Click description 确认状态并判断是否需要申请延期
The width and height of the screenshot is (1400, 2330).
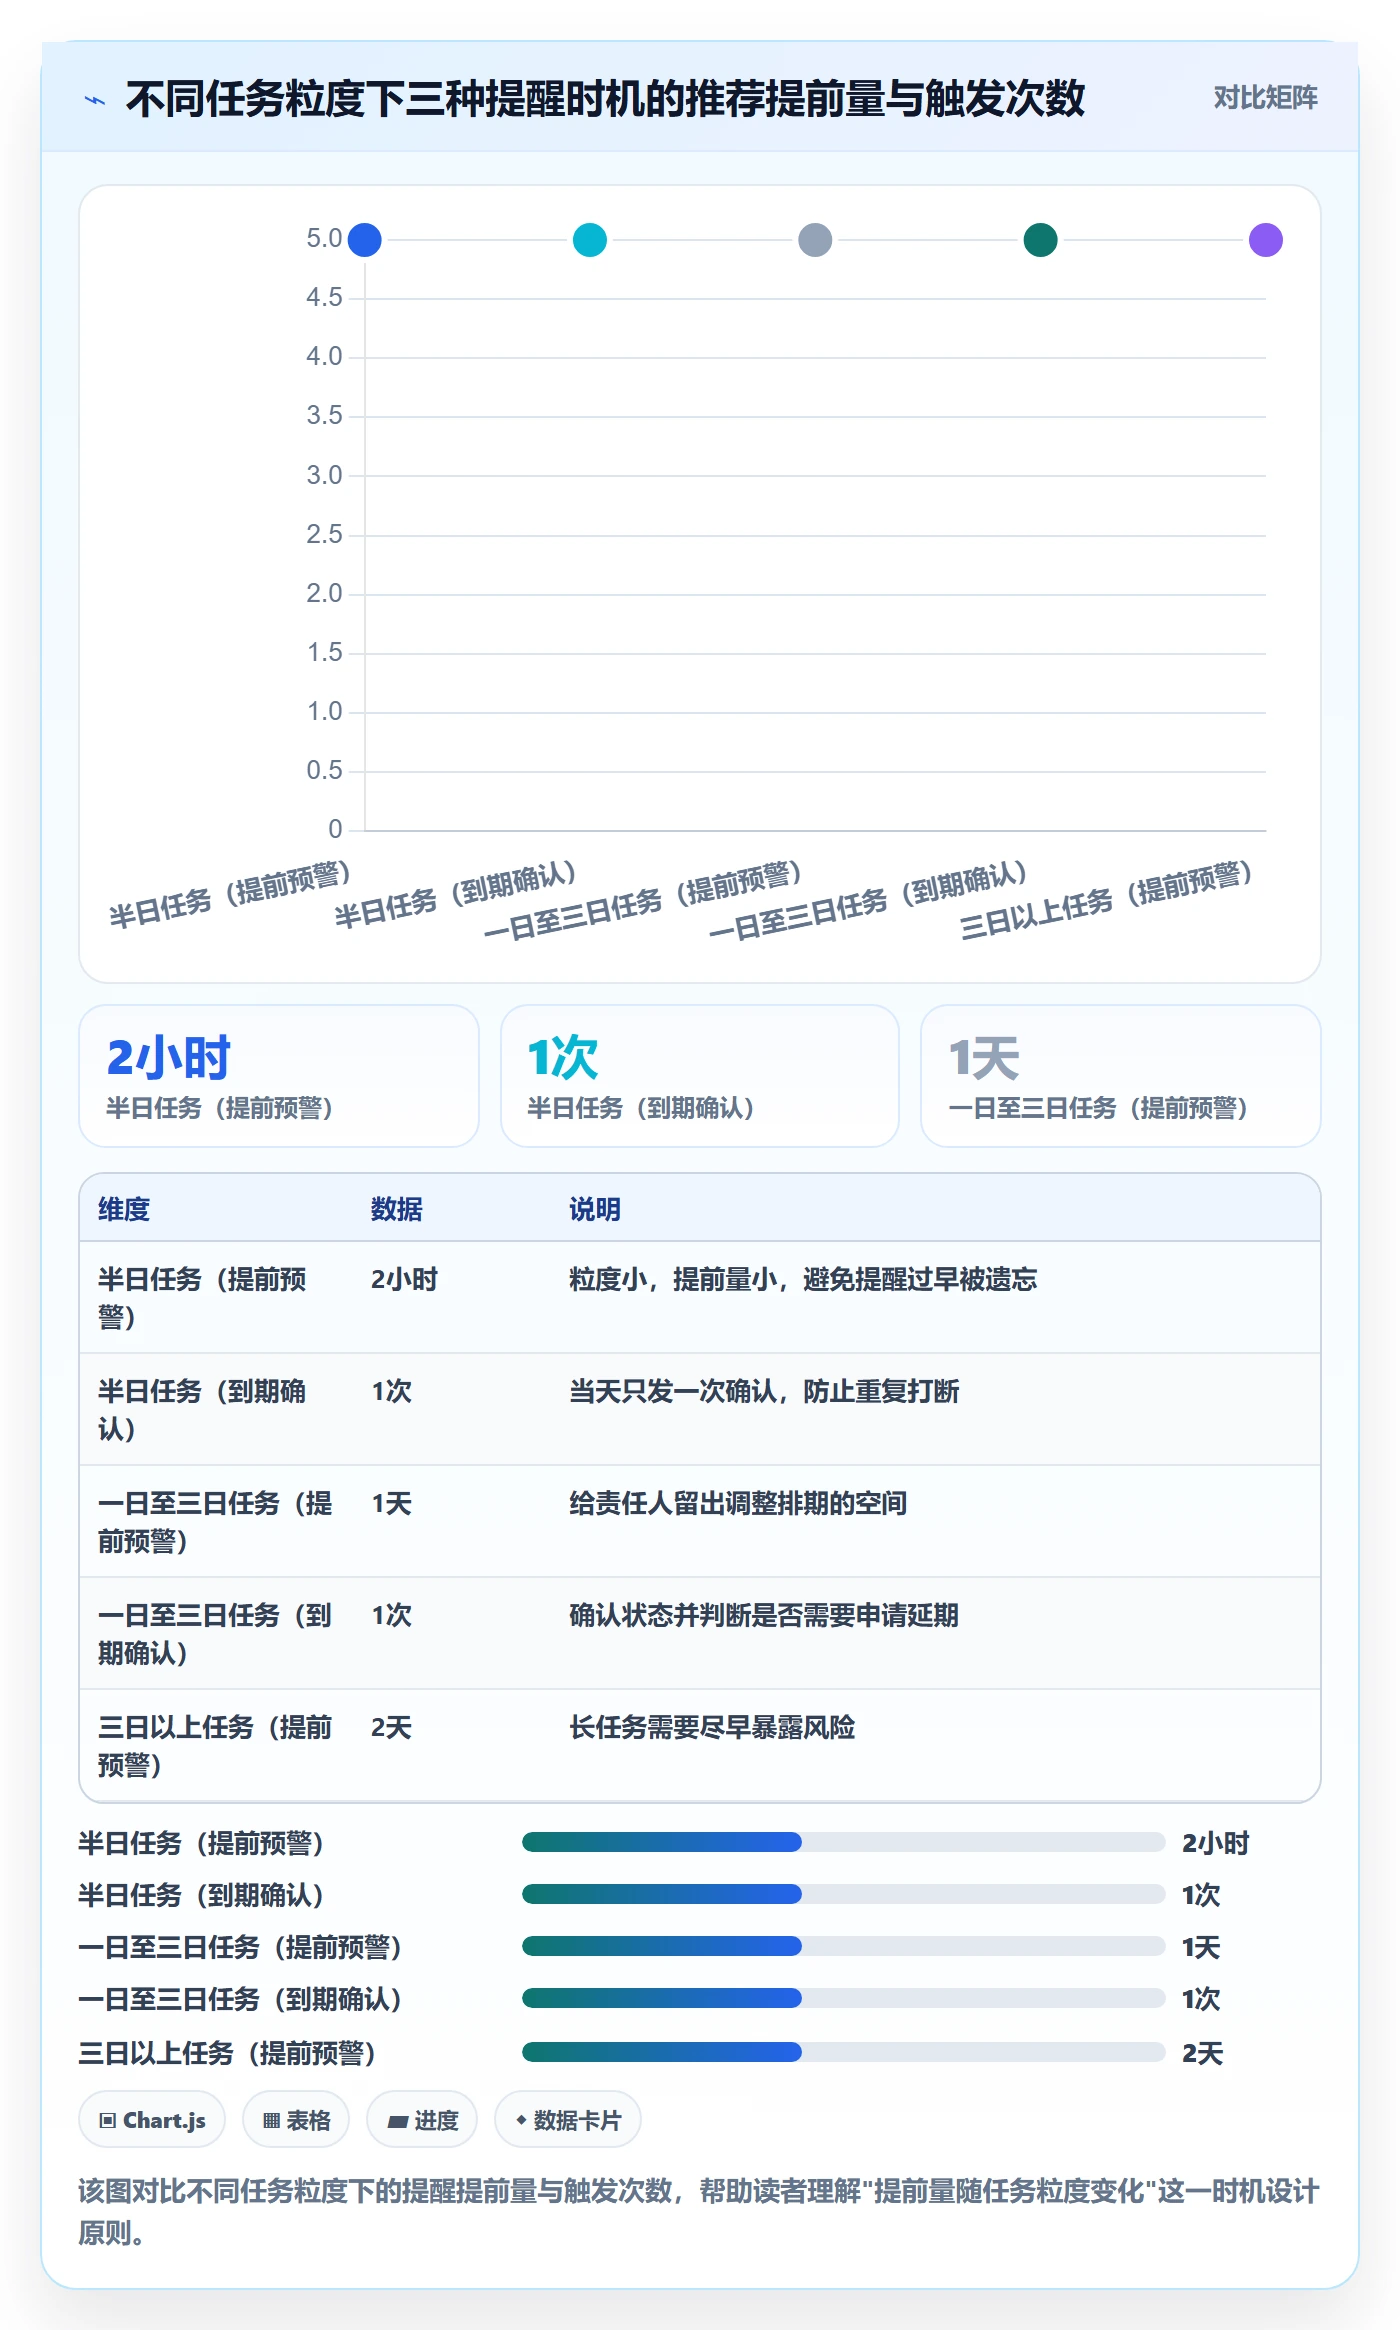click(764, 1615)
